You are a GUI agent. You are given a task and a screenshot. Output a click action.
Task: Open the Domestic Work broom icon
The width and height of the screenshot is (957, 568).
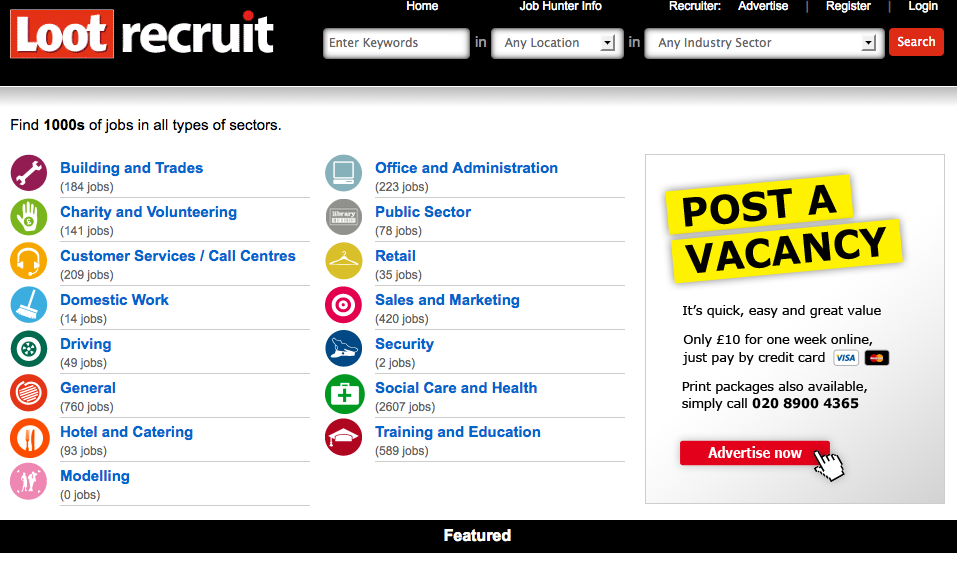[29, 305]
